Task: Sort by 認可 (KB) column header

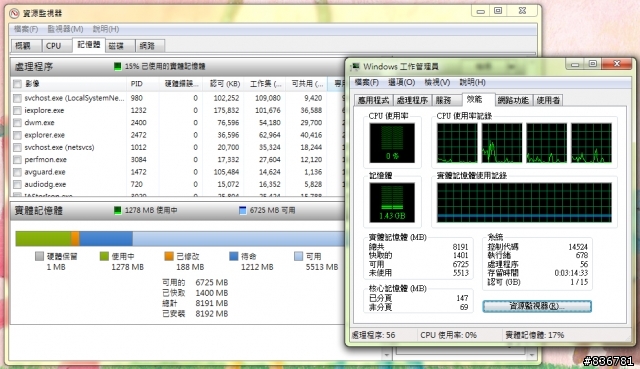Action: pos(224,84)
